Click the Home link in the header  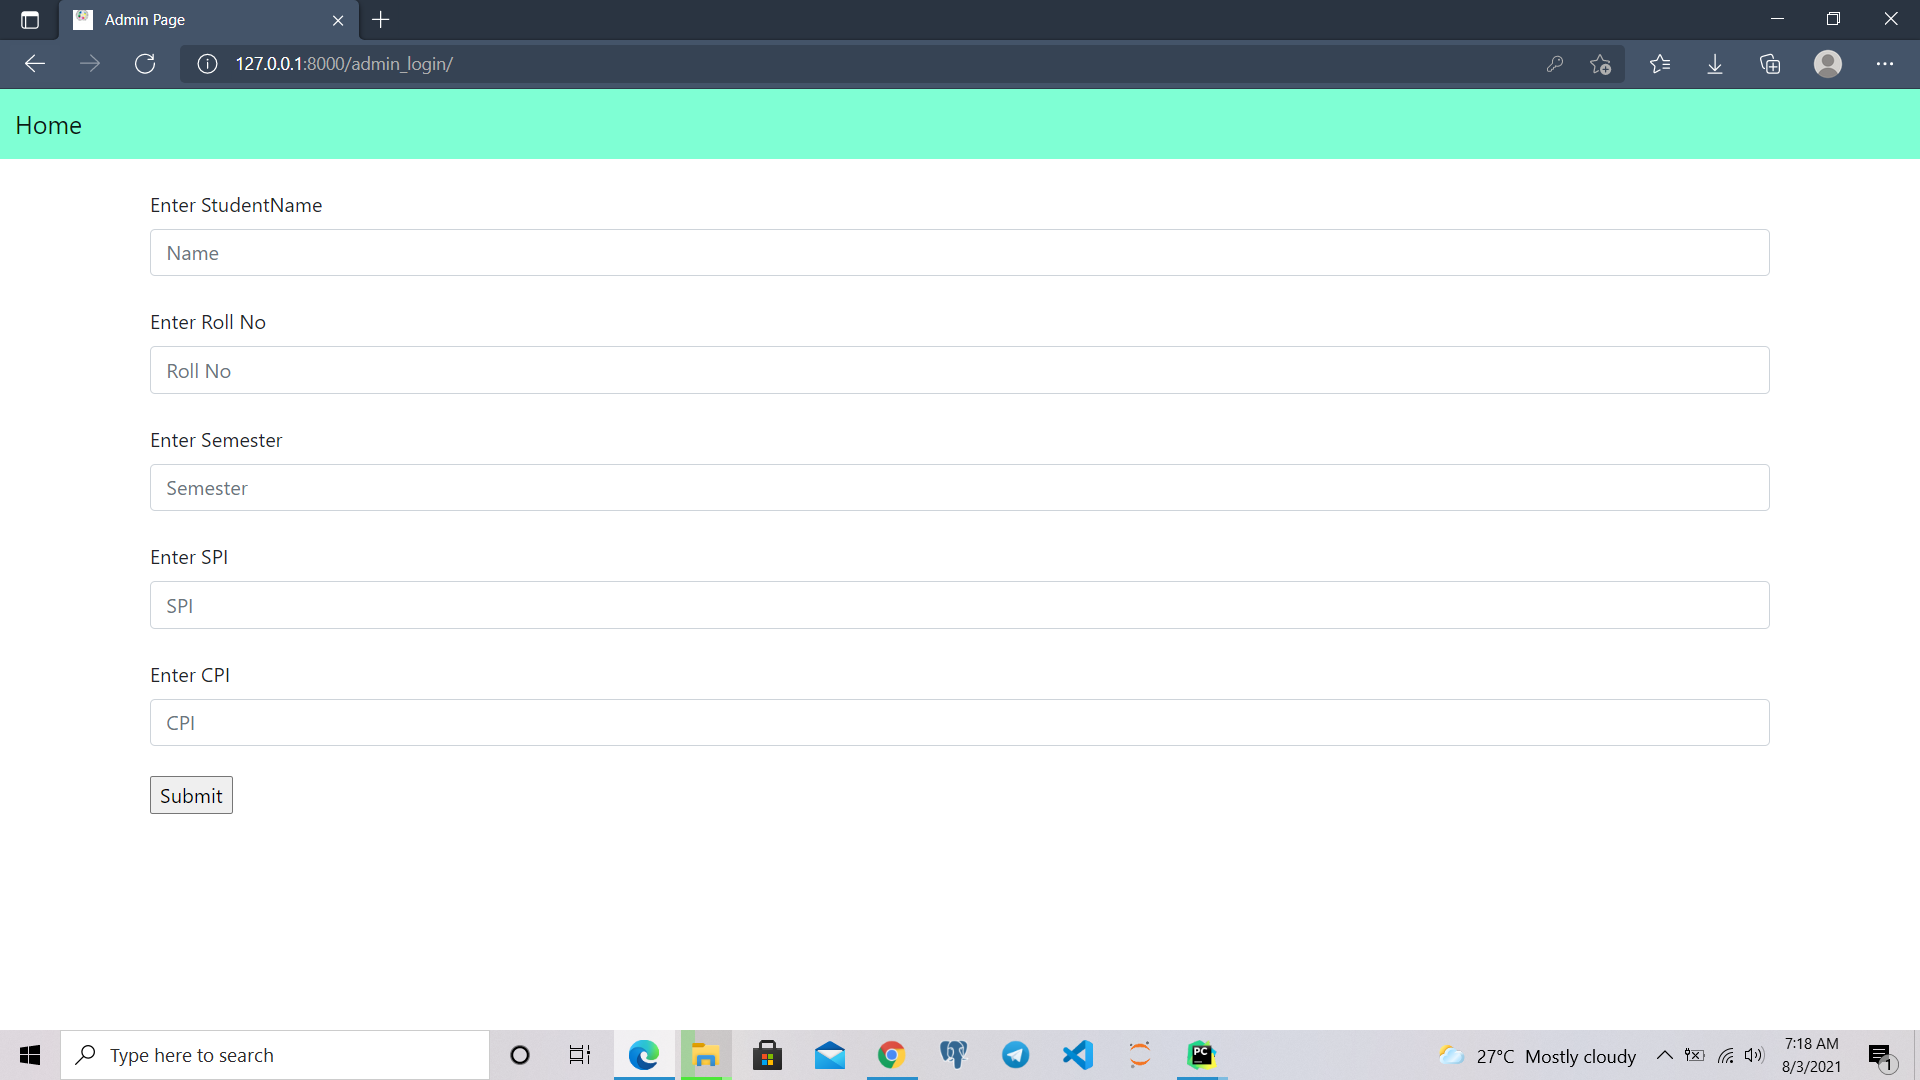pos(48,124)
